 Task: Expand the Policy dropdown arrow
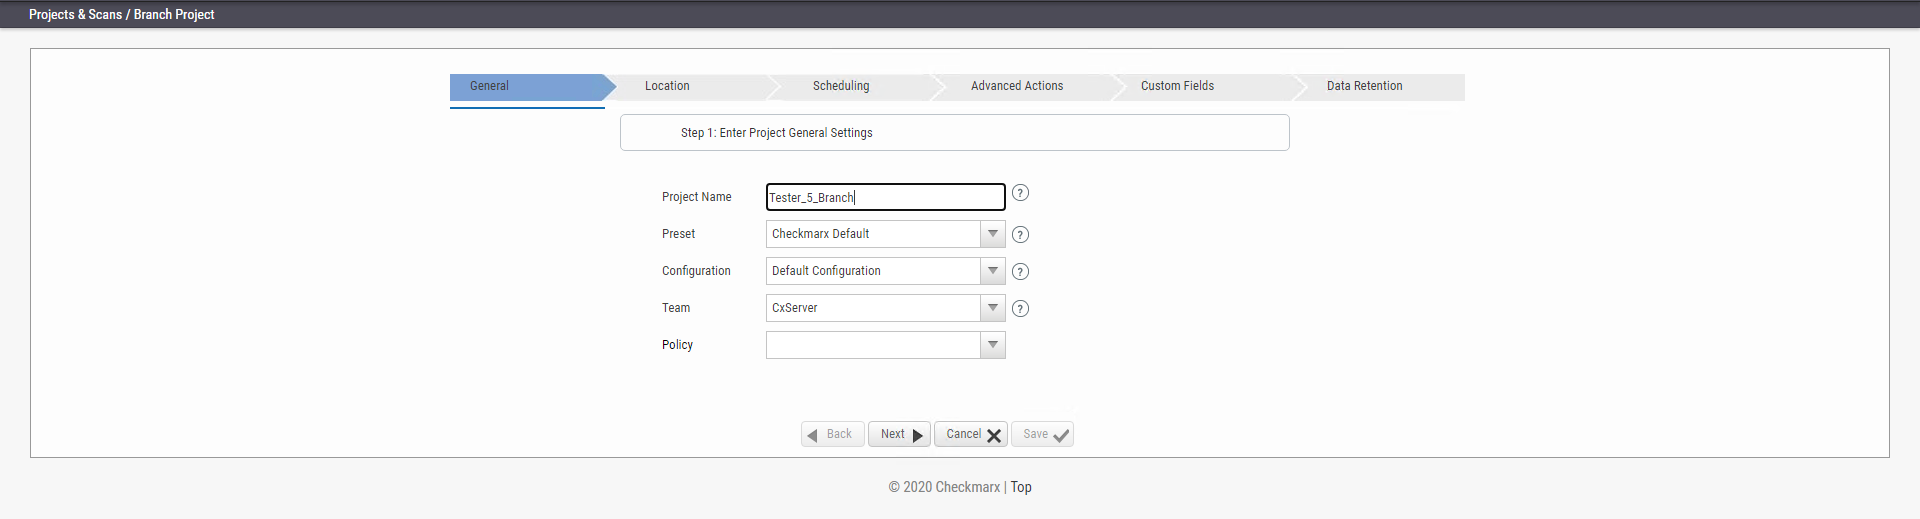click(x=993, y=345)
